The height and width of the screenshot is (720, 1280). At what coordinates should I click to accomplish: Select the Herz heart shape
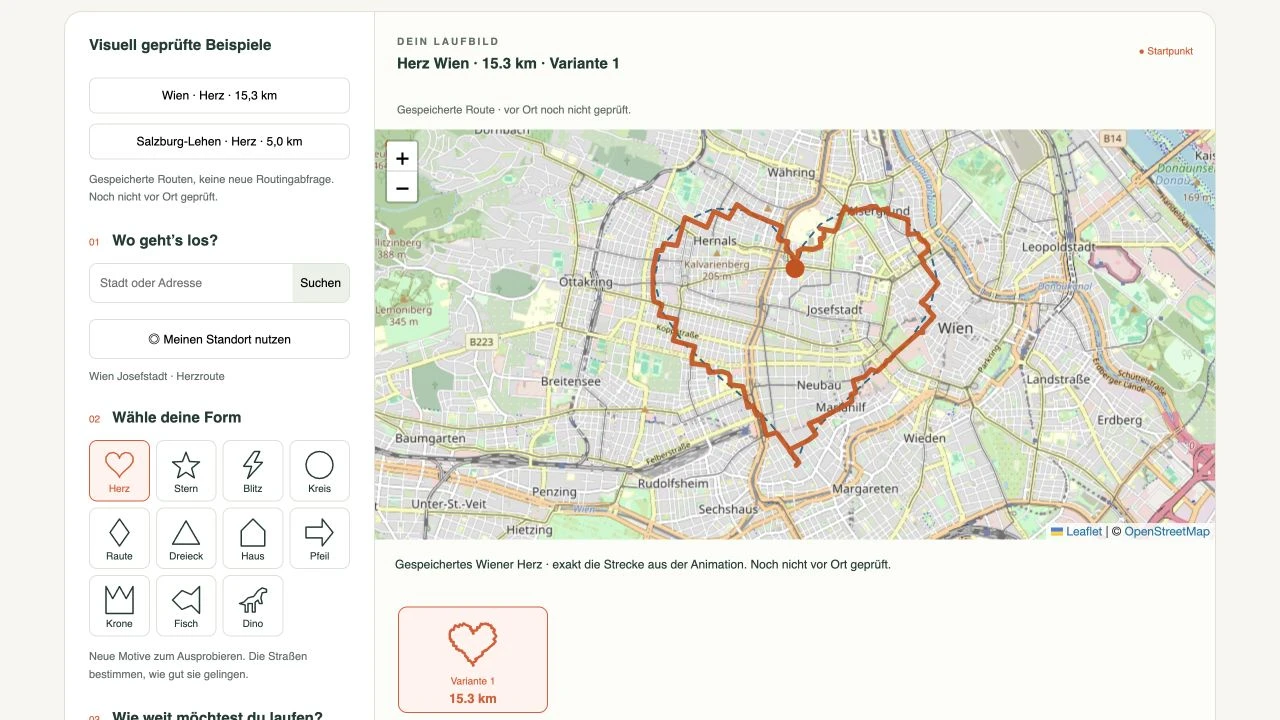tap(119, 470)
